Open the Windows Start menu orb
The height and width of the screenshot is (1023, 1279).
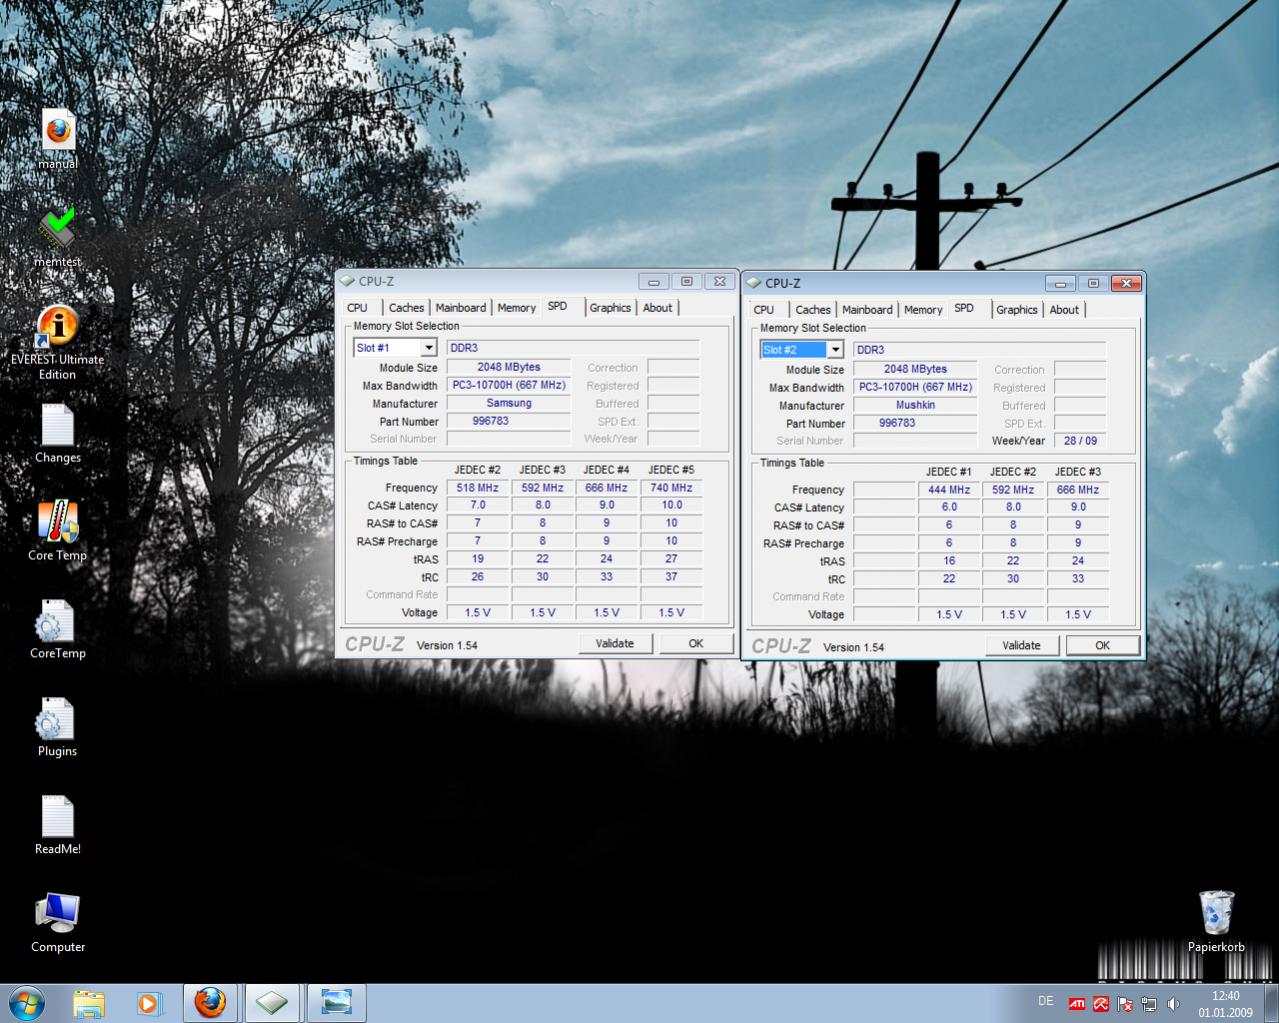coord(26,1002)
